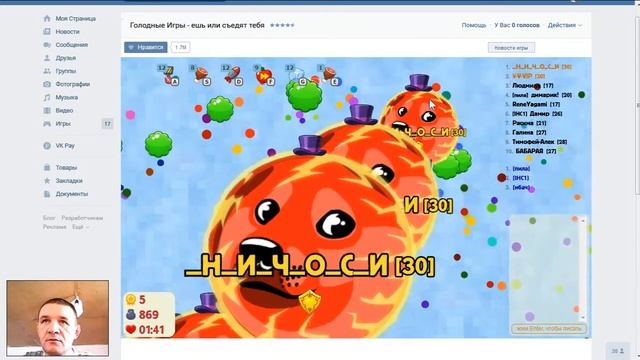Click the Закладки star icon

(47, 180)
